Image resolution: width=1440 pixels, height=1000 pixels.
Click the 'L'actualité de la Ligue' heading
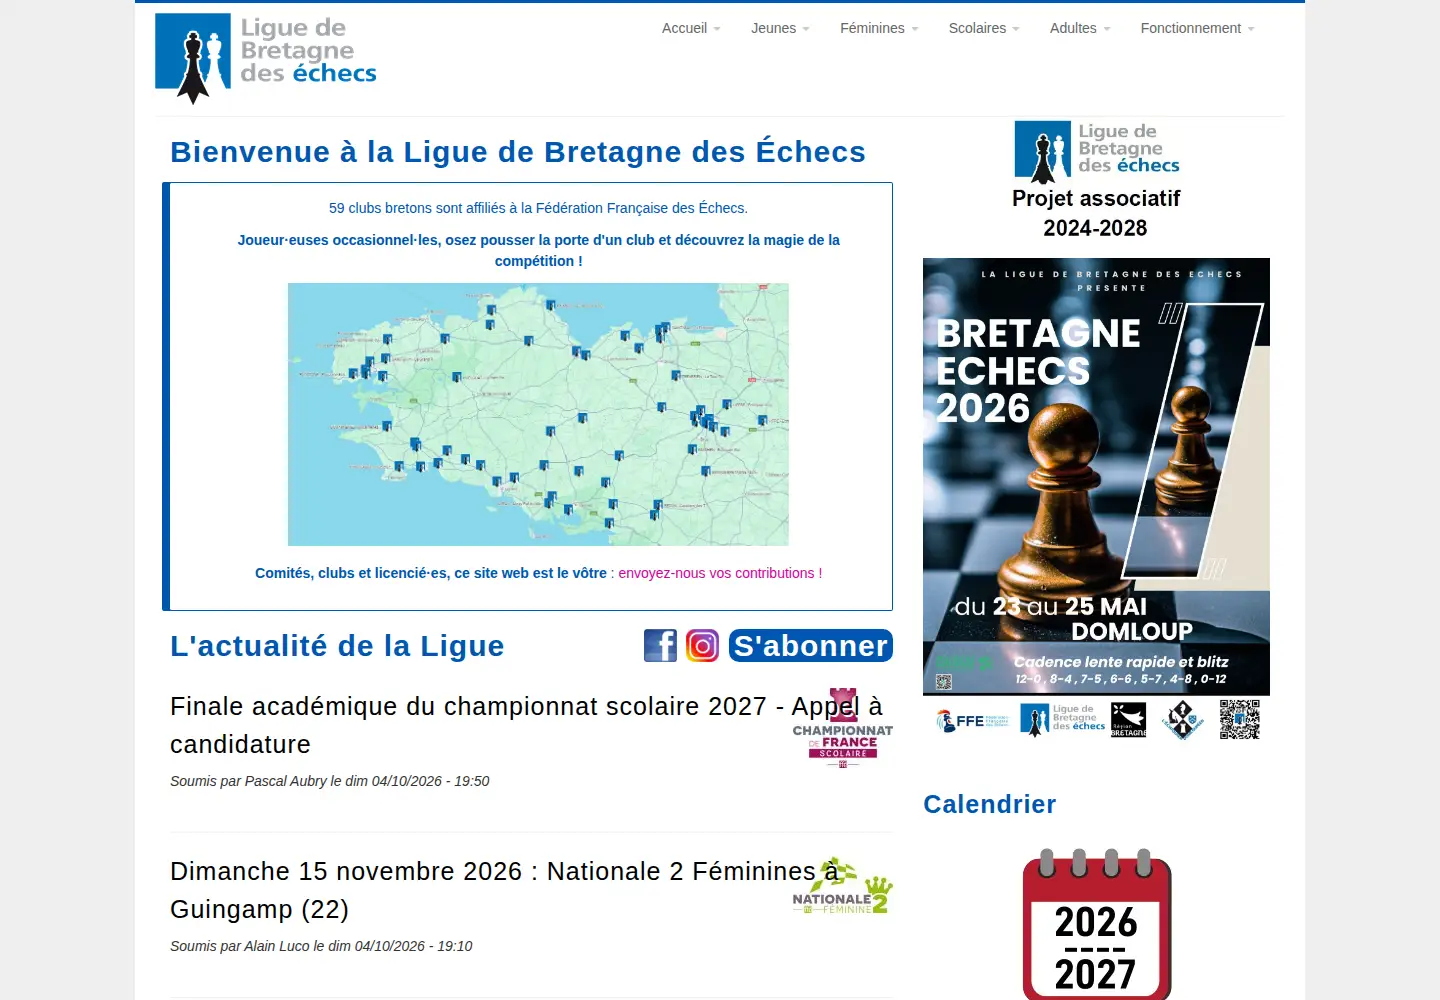tap(337, 646)
